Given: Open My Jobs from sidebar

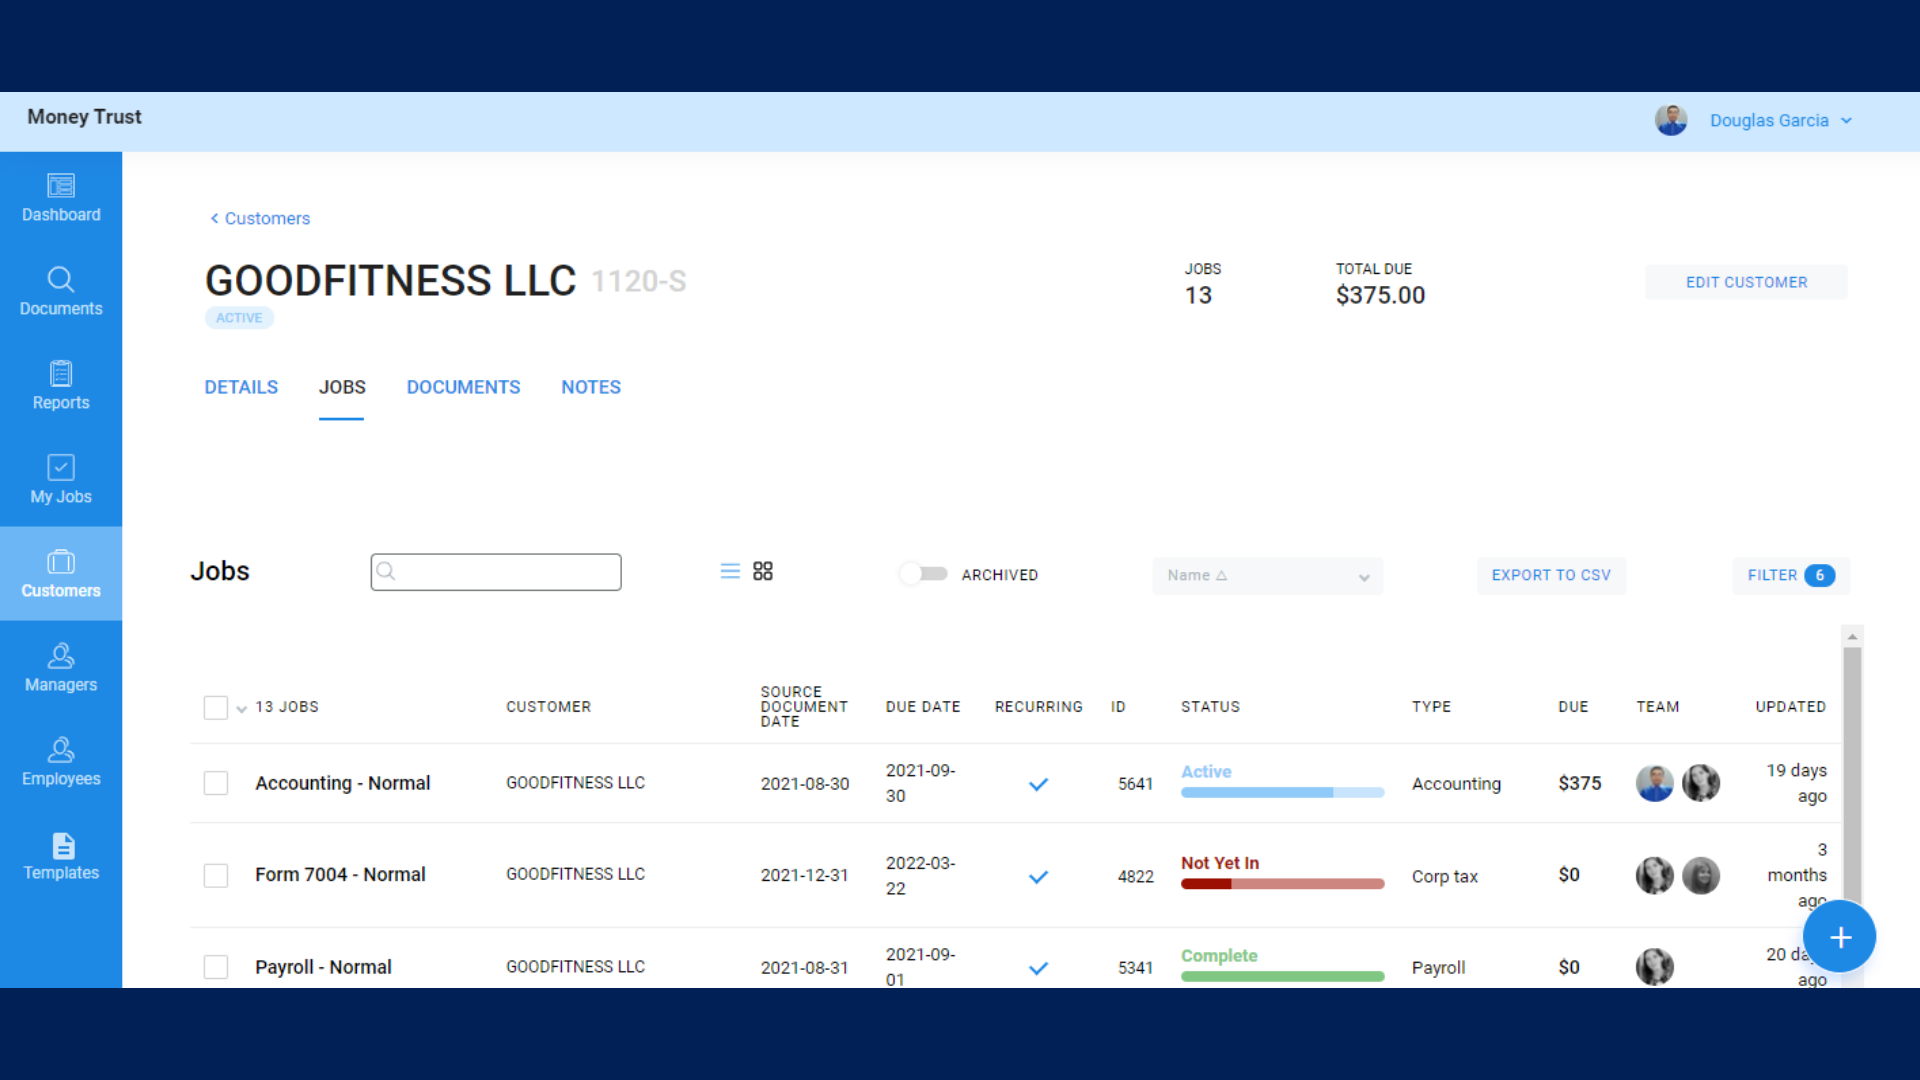Looking at the screenshot, I should coord(61,480).
